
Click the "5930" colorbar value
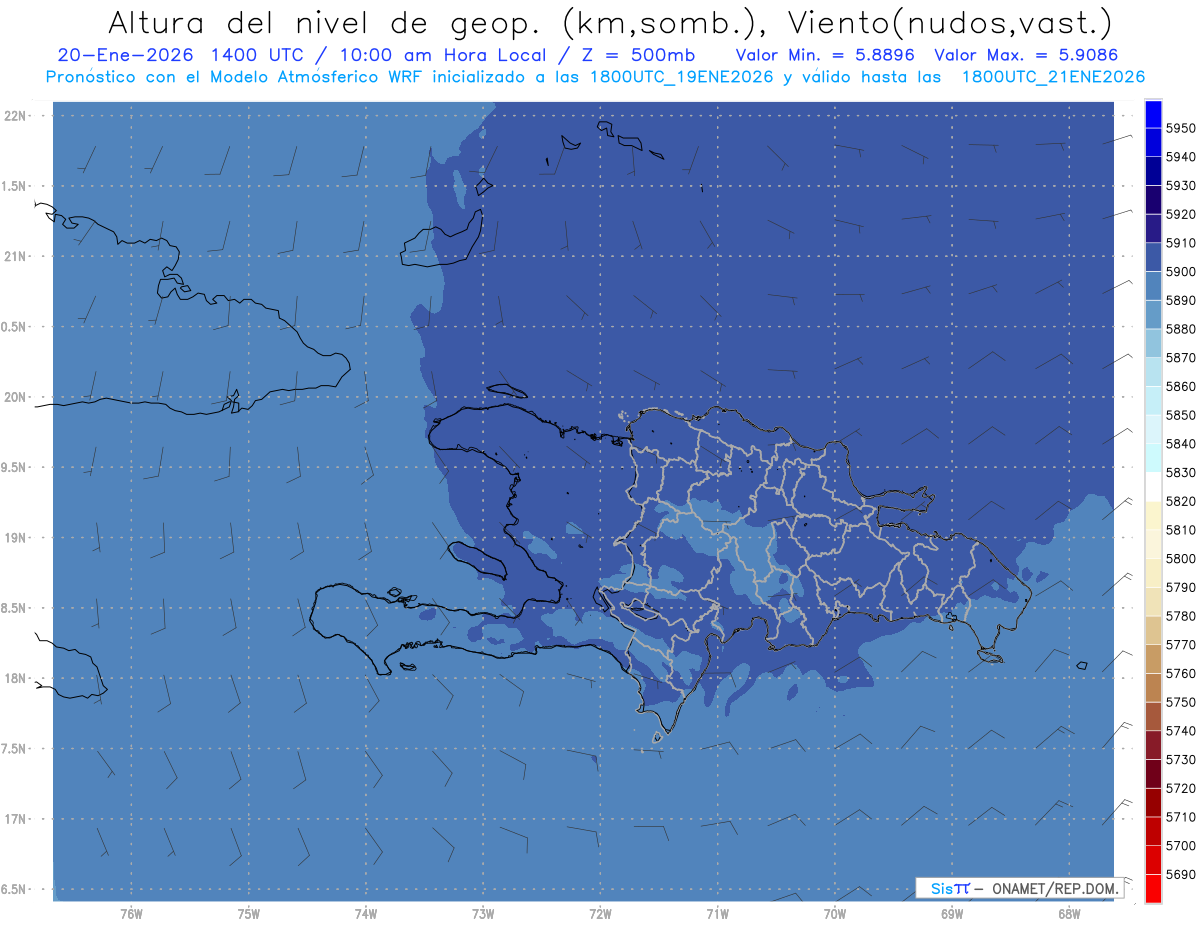pyautogui.click(x=1180, y=186)
